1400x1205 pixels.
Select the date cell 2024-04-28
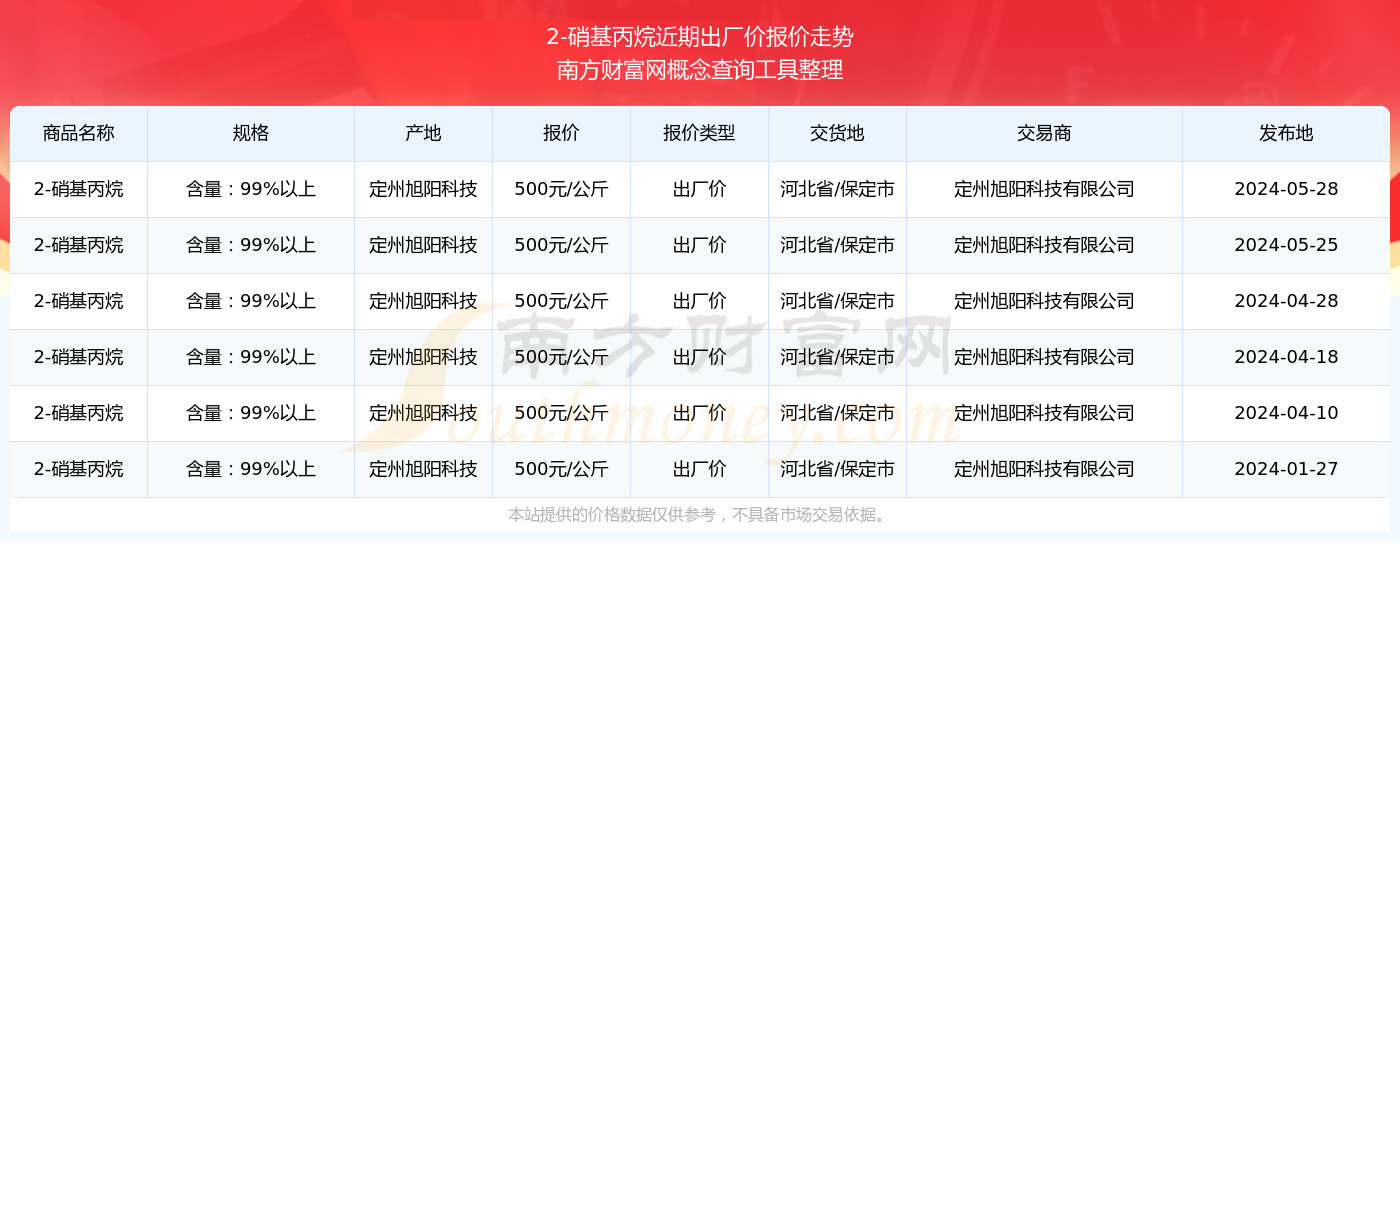tap(1286, 301)
